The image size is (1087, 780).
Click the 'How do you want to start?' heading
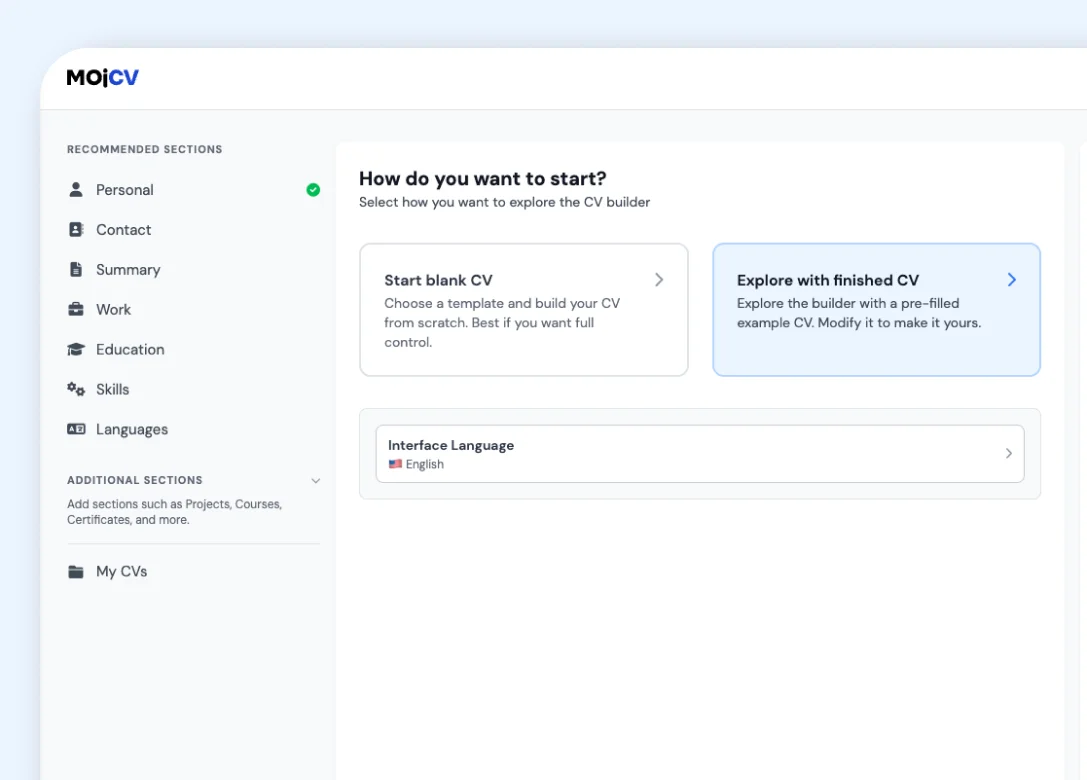pos(482,178)
